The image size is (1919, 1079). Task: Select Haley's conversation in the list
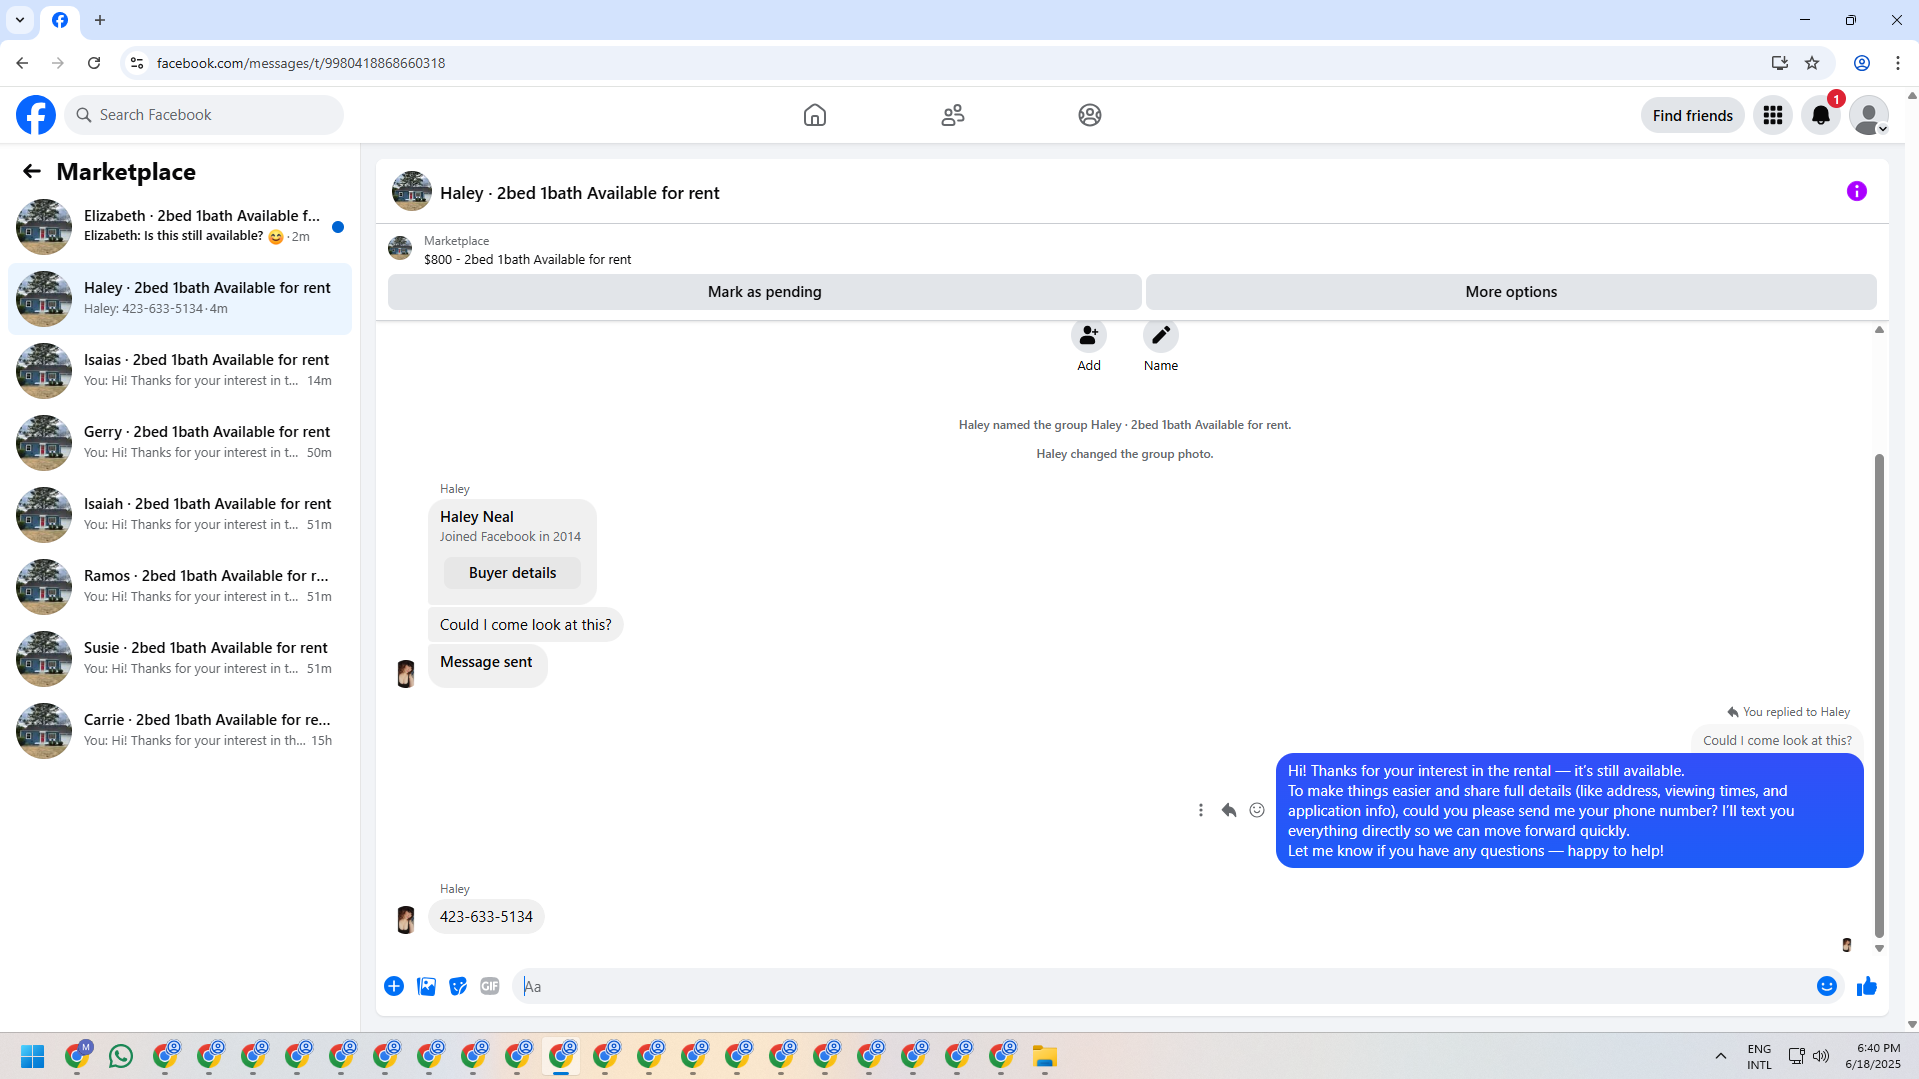pyautogui.click(x=180, y=298)
